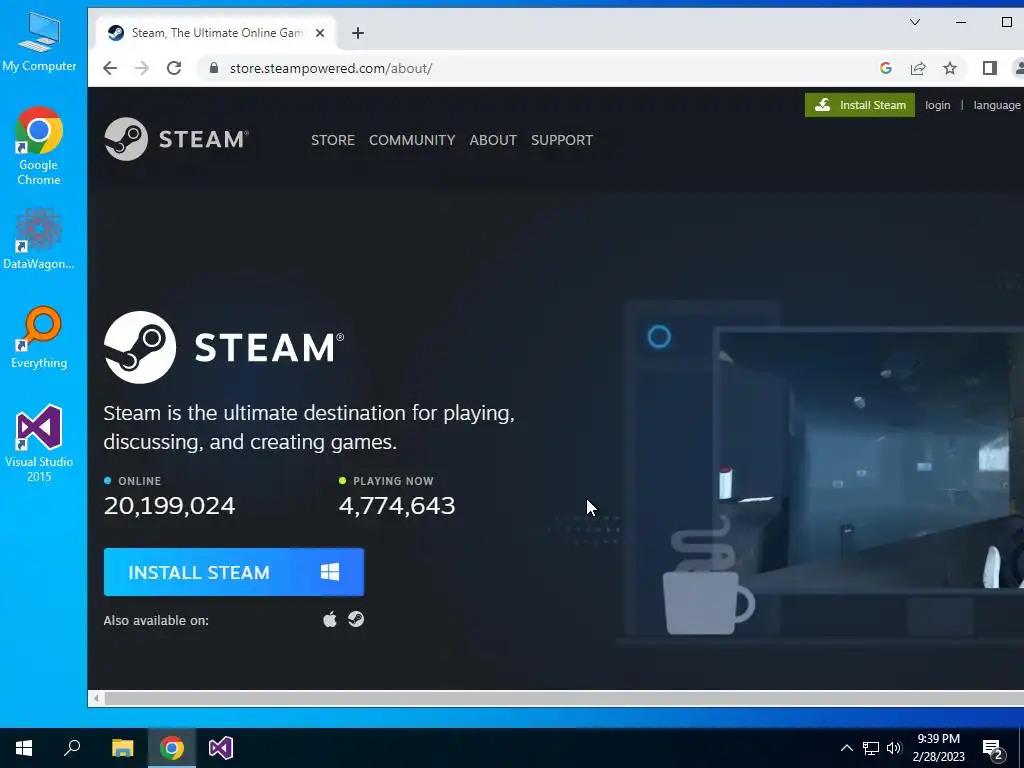Open network status tray icon
Screen dimensions: 1024x768
coord(871,748)
